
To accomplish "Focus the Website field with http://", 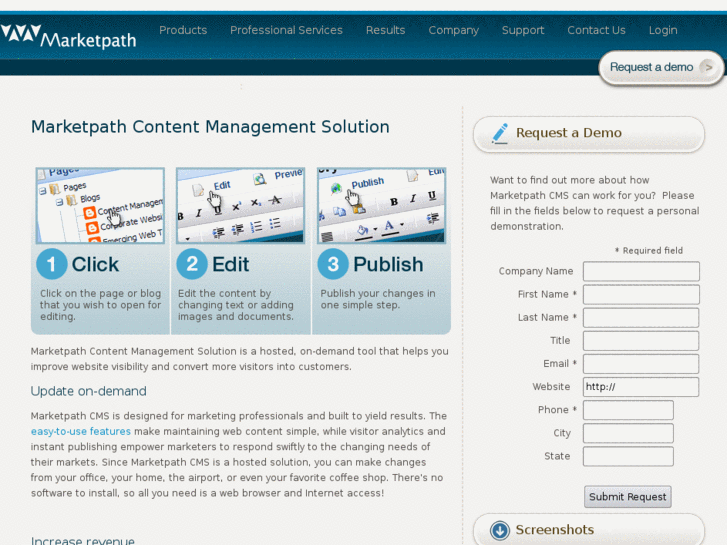I will click(641, 387).
